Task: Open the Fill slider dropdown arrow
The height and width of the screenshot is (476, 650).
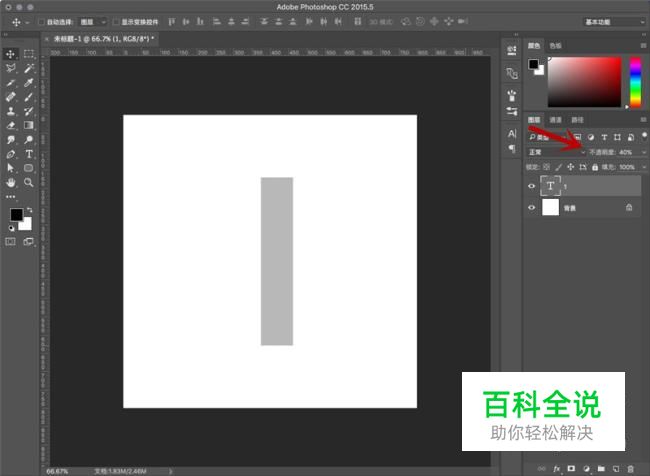Action: (644, 167)
